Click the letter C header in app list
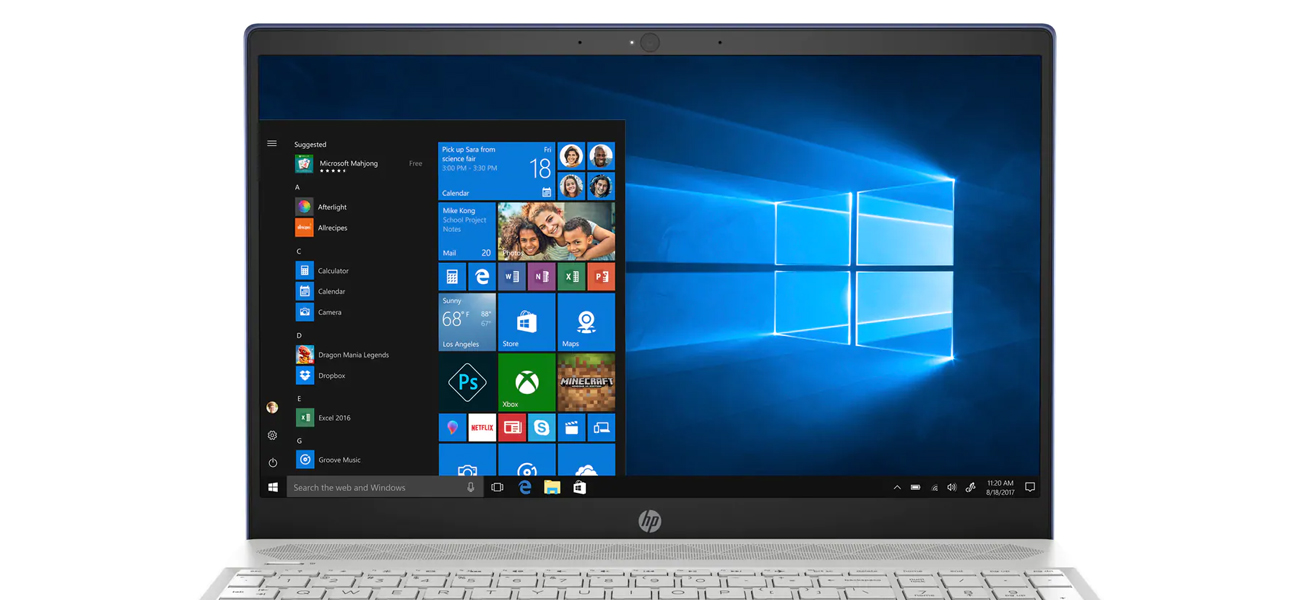The height and width of the screenshot is (600, 1300). [298, 251]
